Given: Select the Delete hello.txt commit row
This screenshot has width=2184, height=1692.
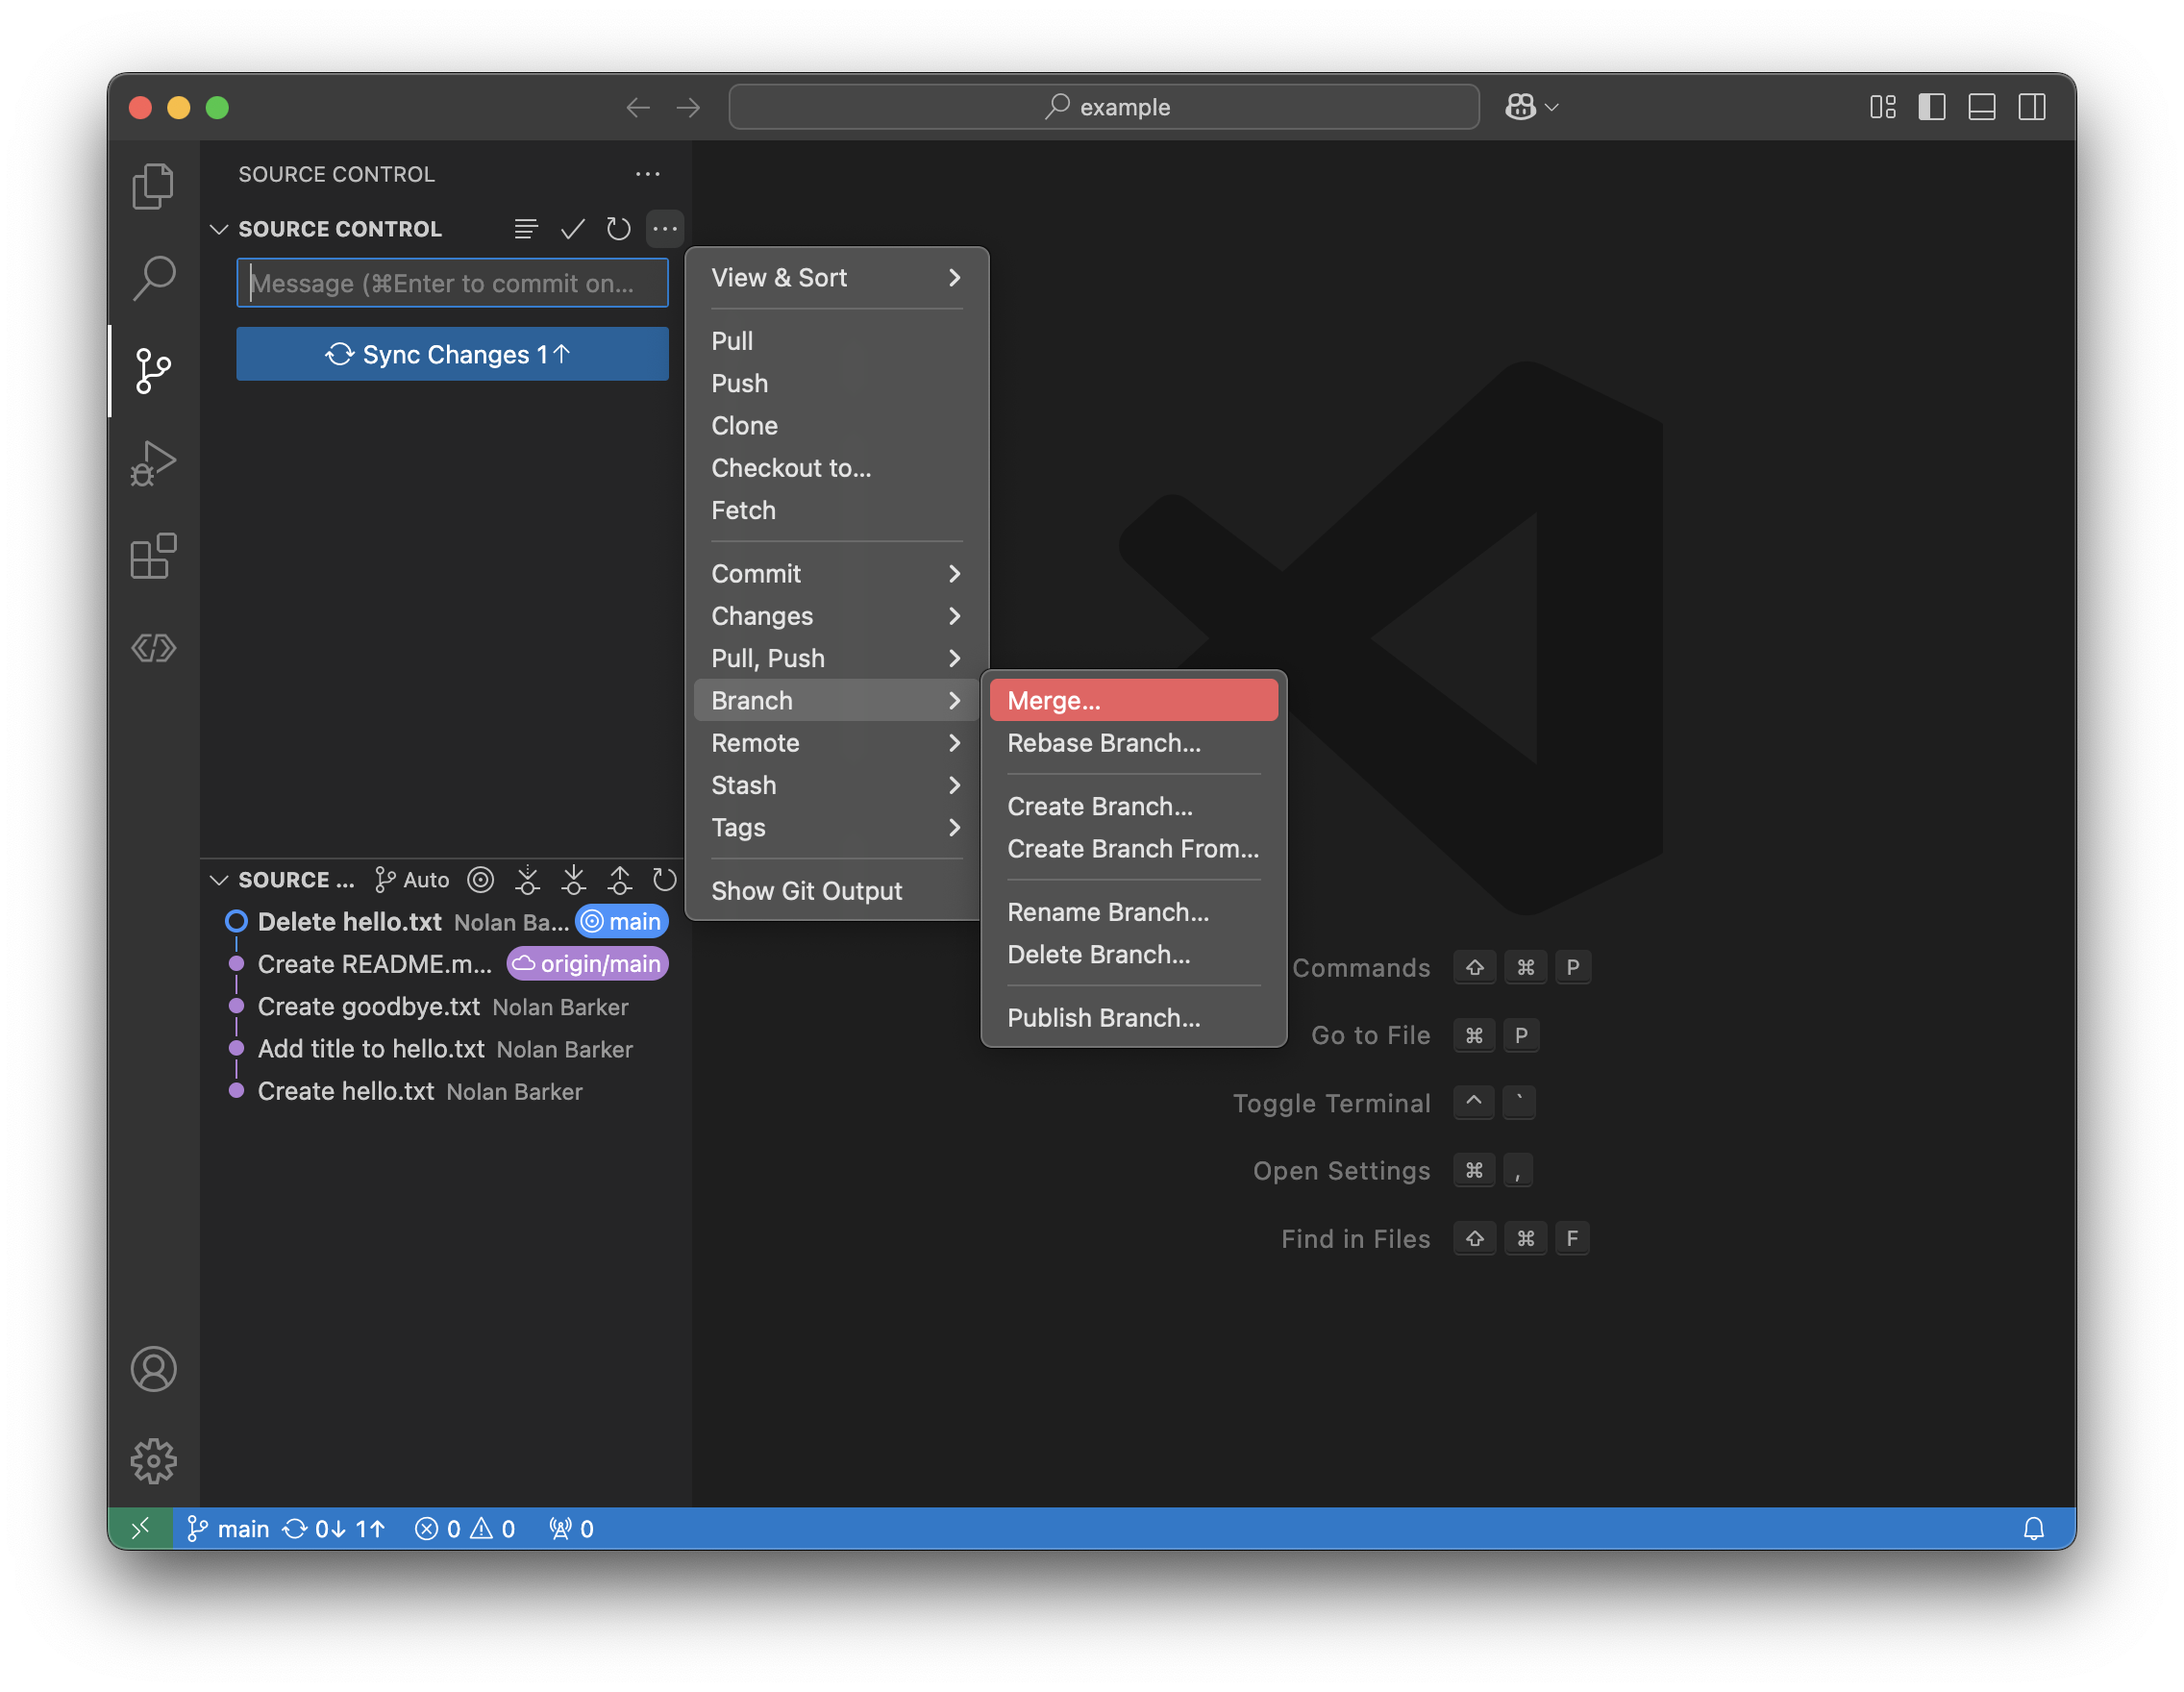Looking at the screenshot, I should (445, 922).
